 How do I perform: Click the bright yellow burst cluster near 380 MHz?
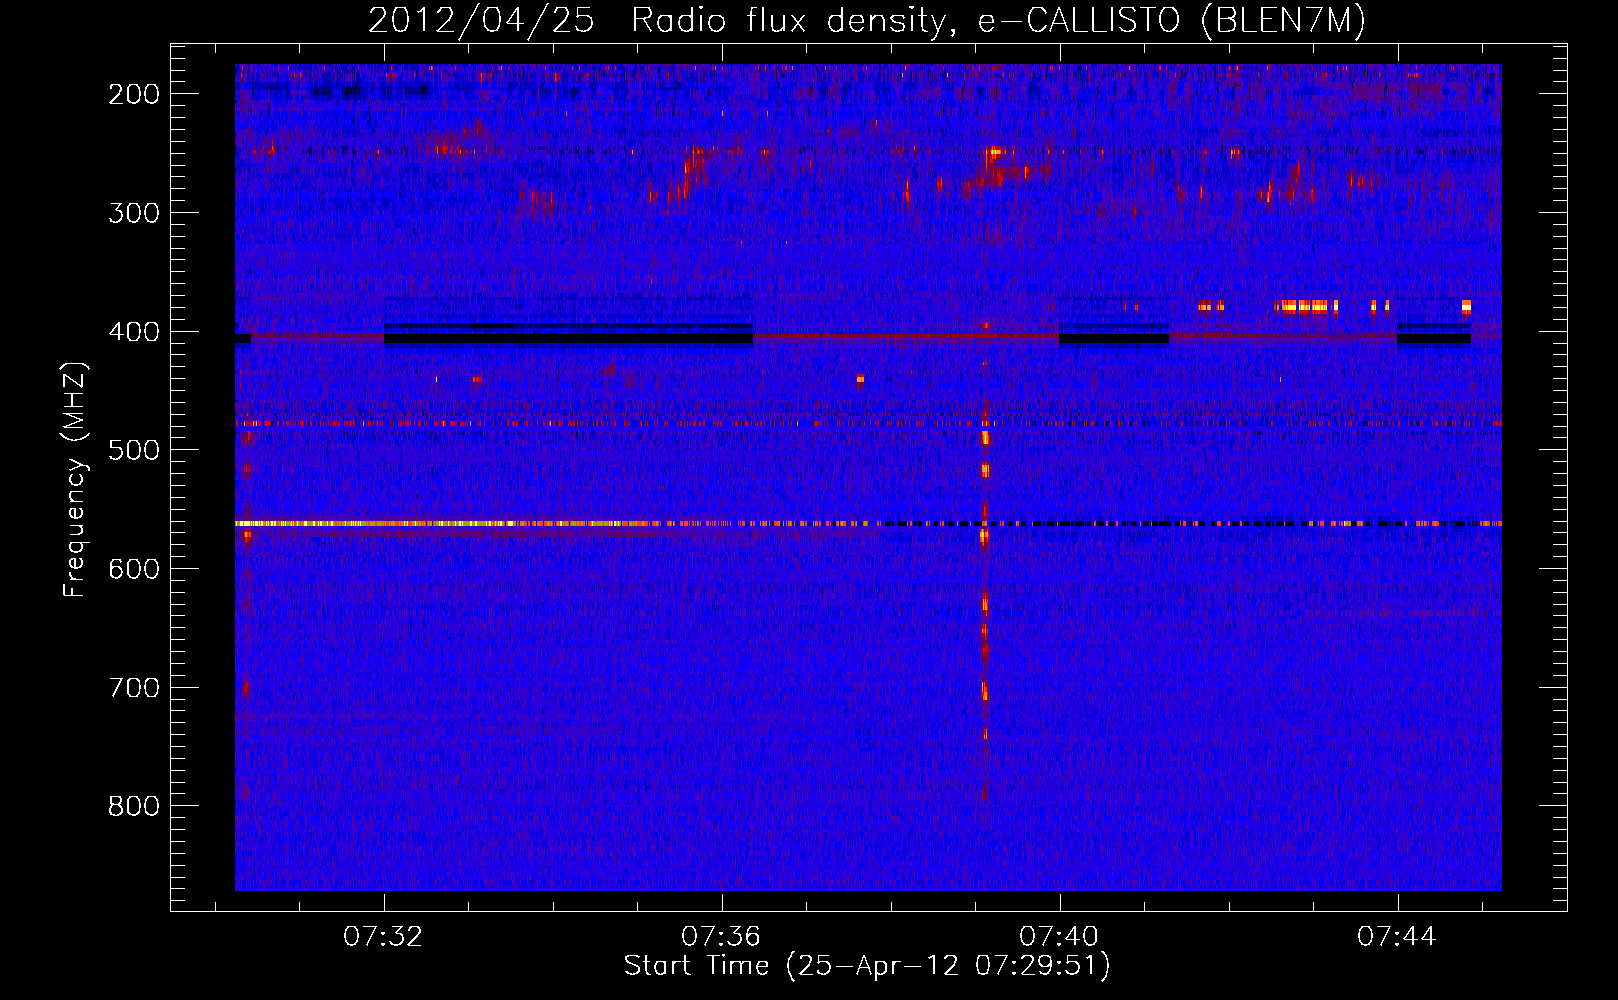pos(1306,306)
